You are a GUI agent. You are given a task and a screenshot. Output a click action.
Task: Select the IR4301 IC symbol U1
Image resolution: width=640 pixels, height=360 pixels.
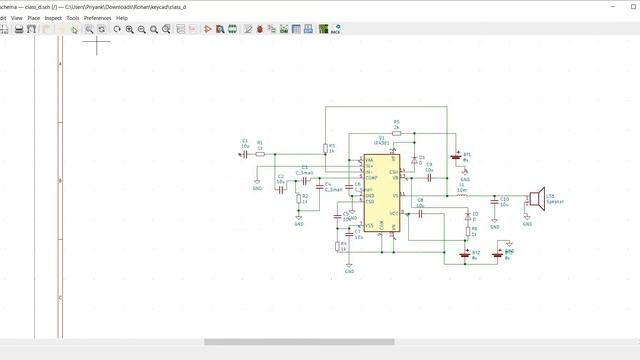(x=382, y=193)
